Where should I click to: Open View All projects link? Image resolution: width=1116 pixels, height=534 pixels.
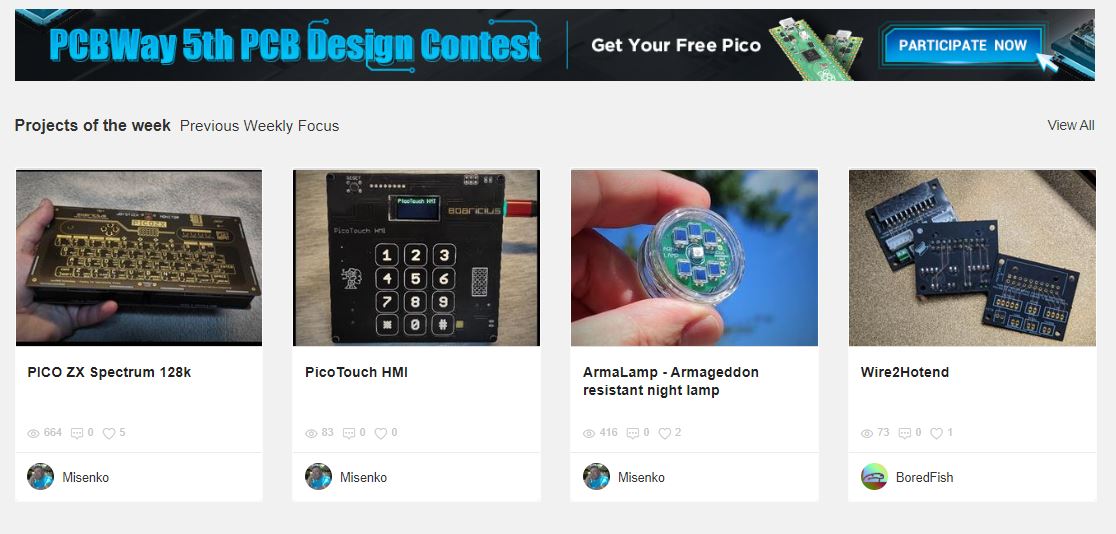tap(1070, 125)
